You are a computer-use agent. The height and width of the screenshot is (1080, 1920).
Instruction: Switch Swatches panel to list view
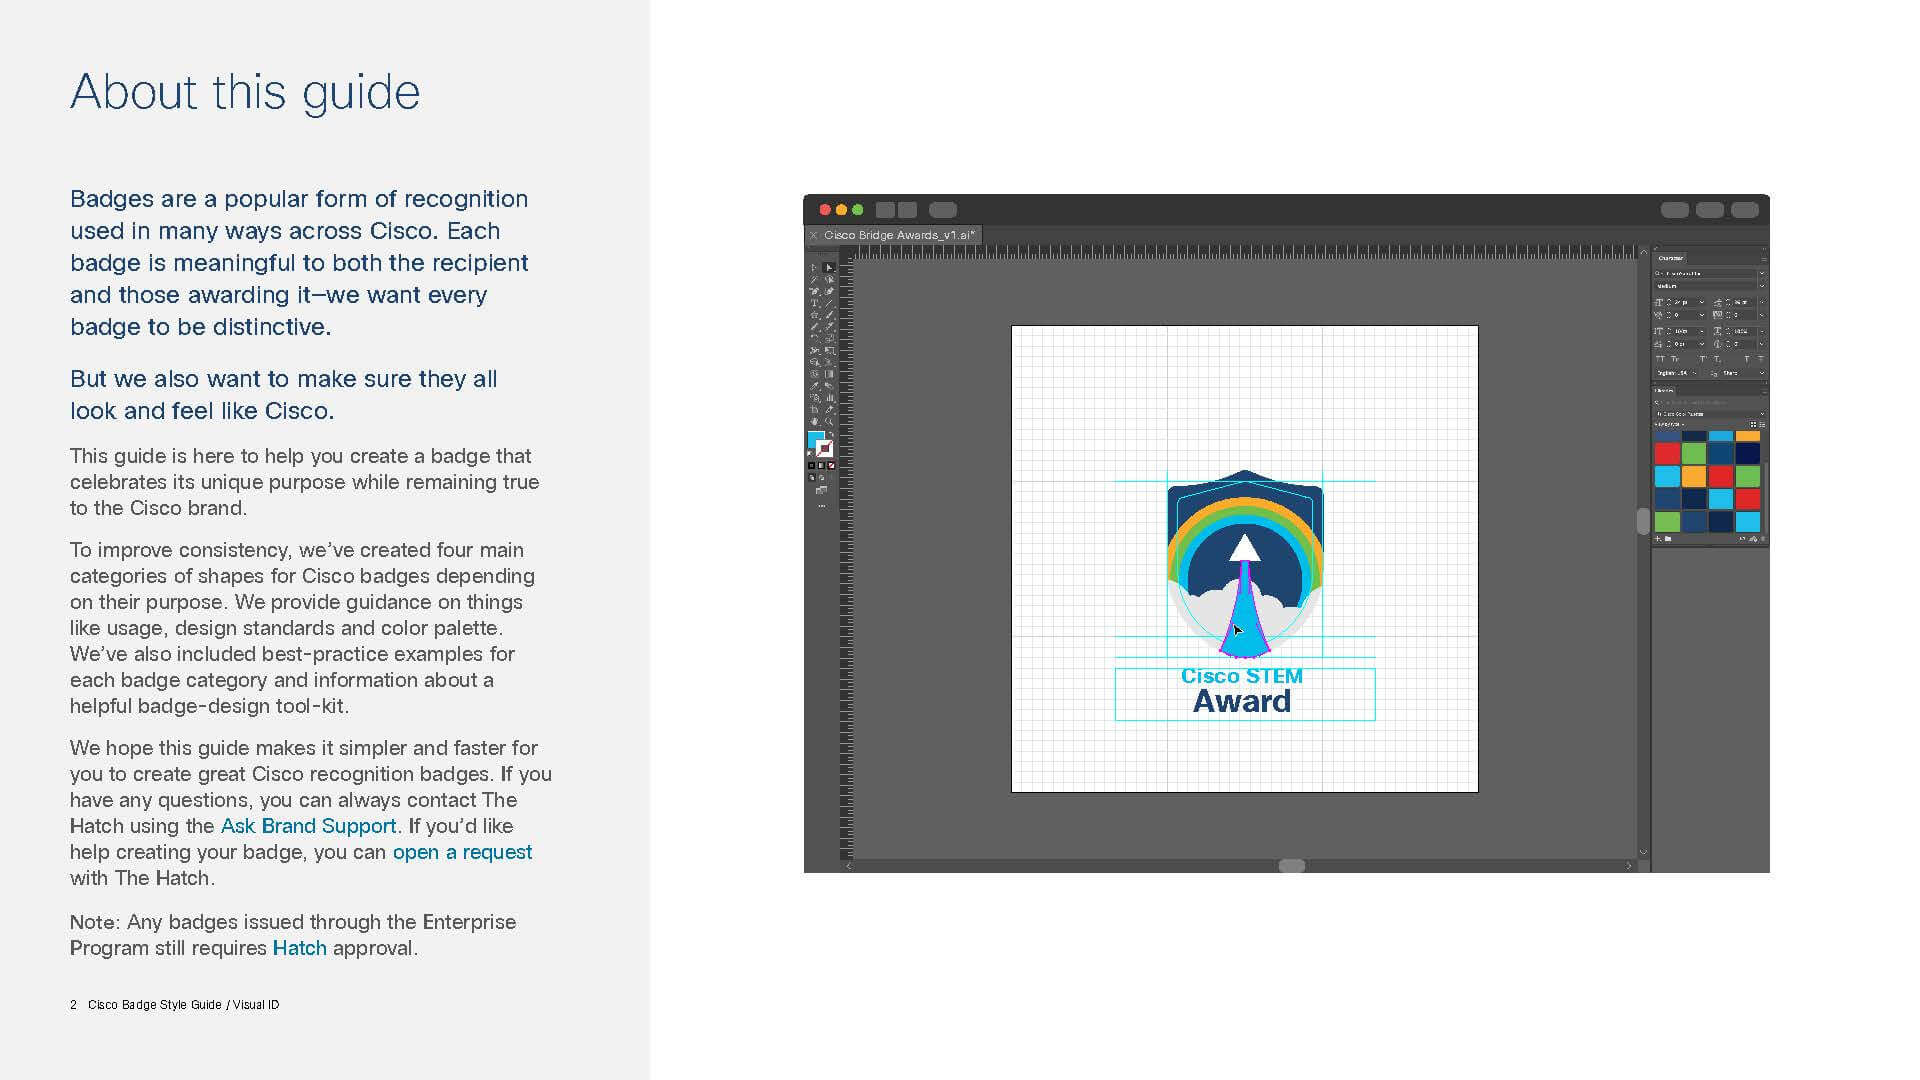[1762, 425]
